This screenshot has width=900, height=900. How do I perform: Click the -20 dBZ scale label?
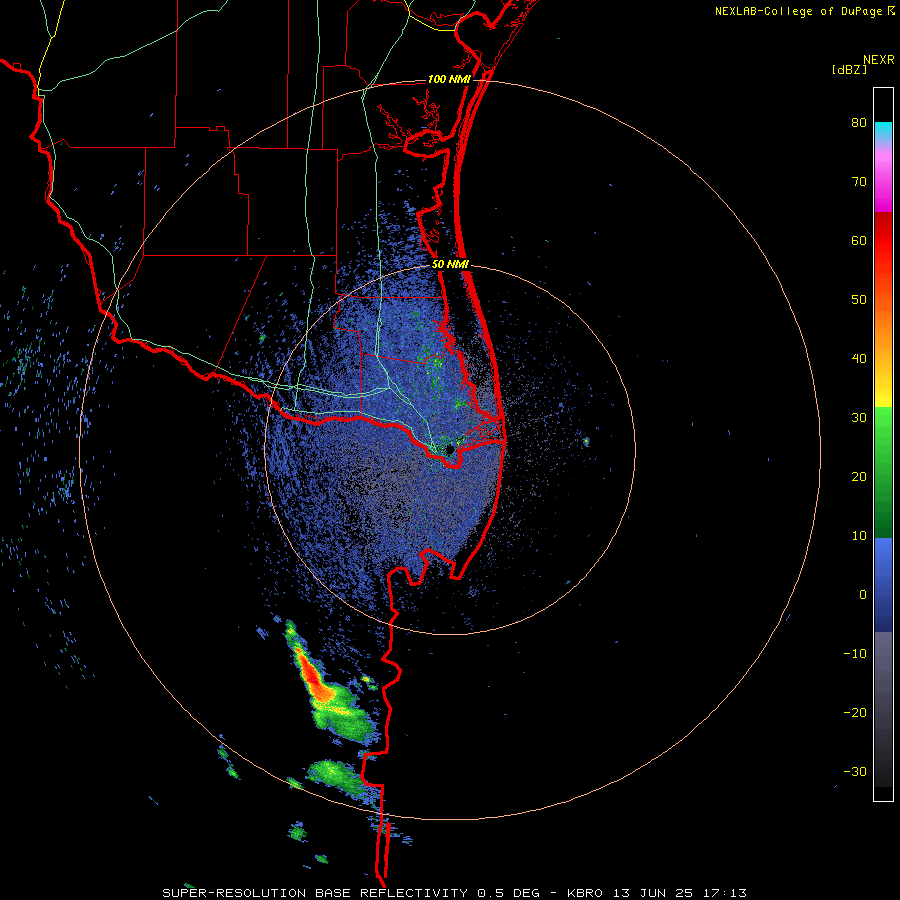tap(855, 713)
